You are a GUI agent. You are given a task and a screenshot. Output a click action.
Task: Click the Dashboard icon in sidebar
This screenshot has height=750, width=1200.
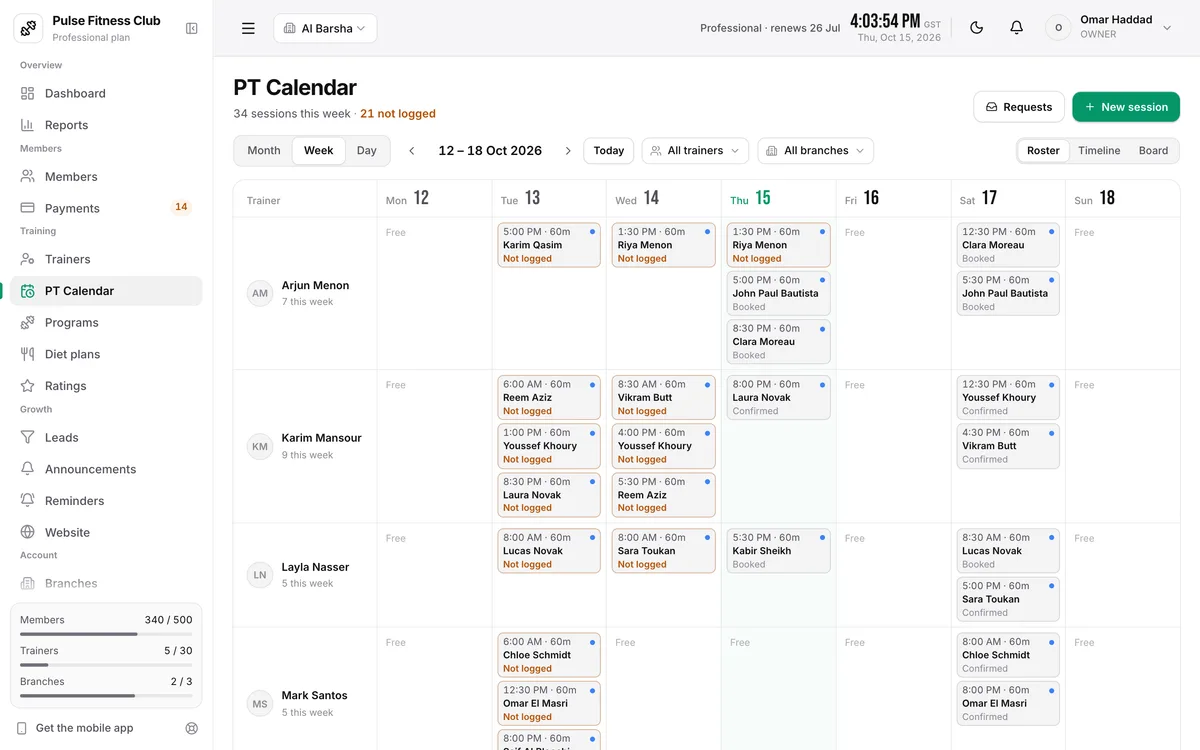28,93
